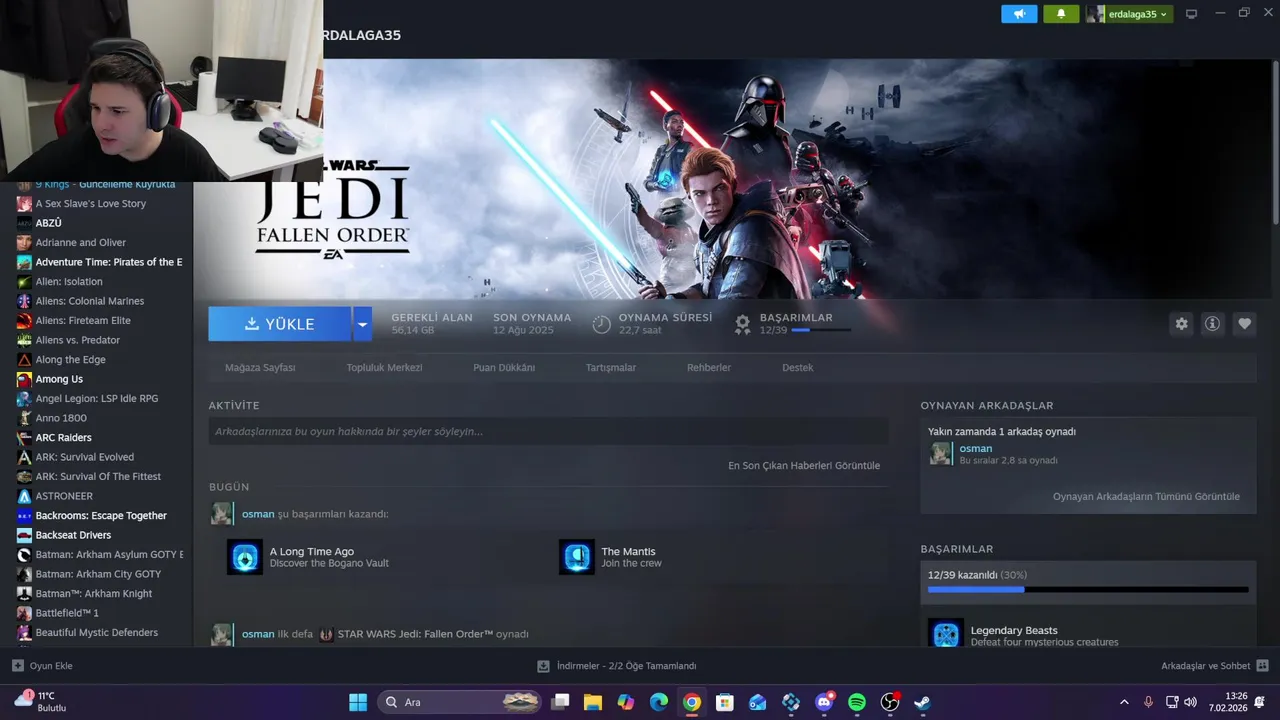Open the Windows Start menu

point(358,702)
